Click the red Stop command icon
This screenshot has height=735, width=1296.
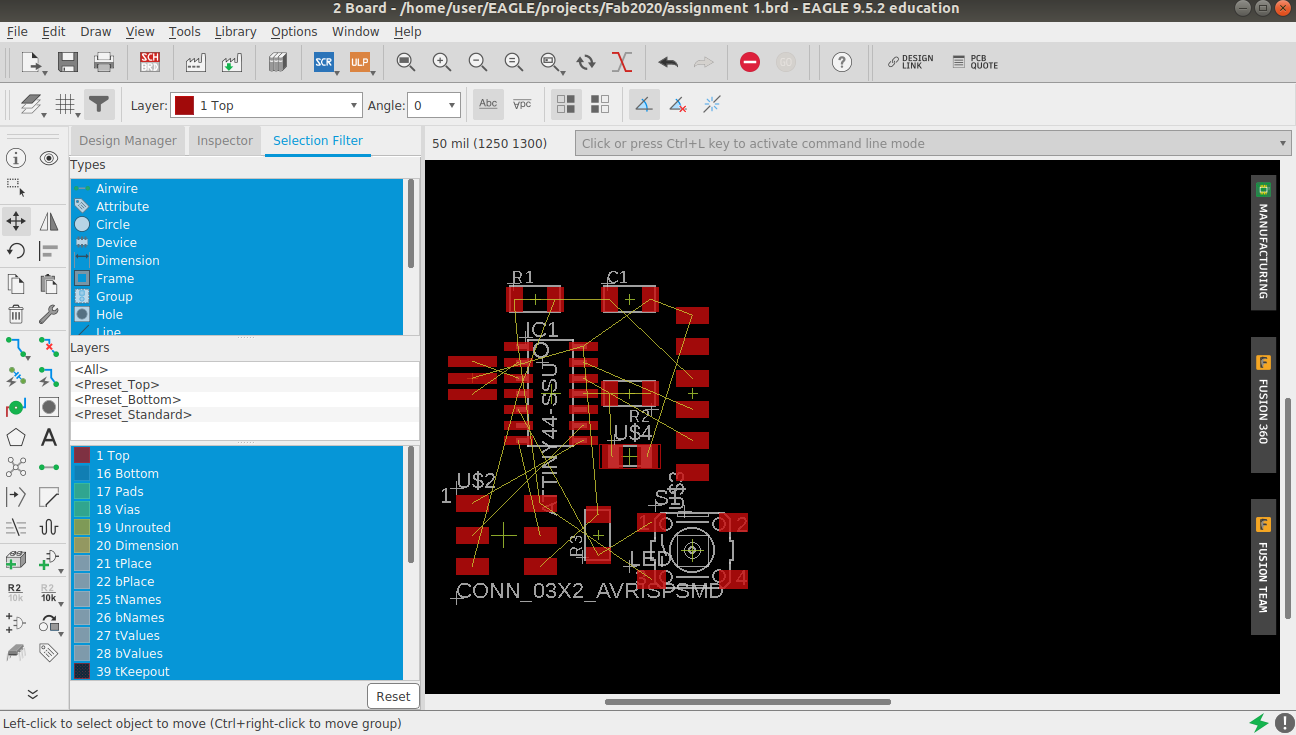point(750,62)
